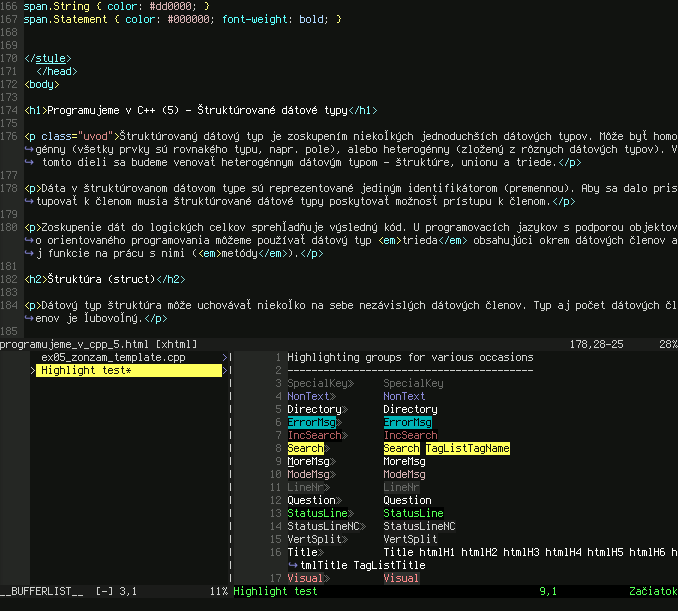
Task: Click 'Highlighting groups for various occasions' title
Action: click(x=410, y=357)
